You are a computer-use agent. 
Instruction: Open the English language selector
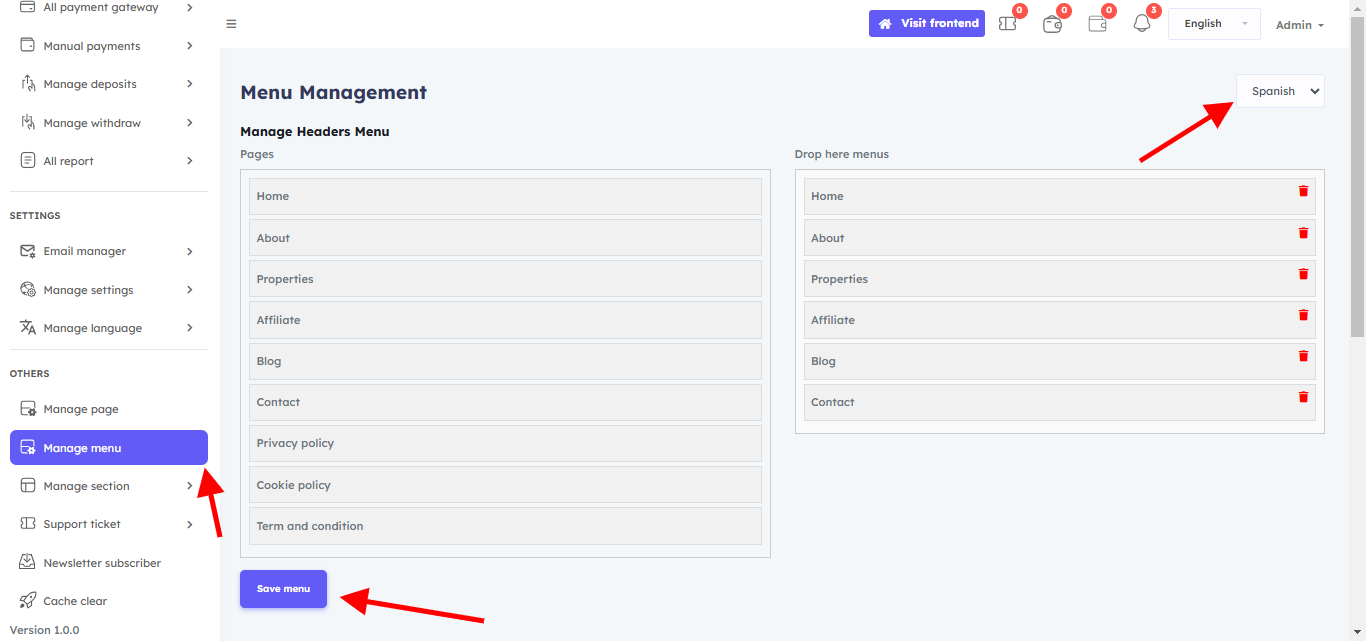click(1213, 24)
